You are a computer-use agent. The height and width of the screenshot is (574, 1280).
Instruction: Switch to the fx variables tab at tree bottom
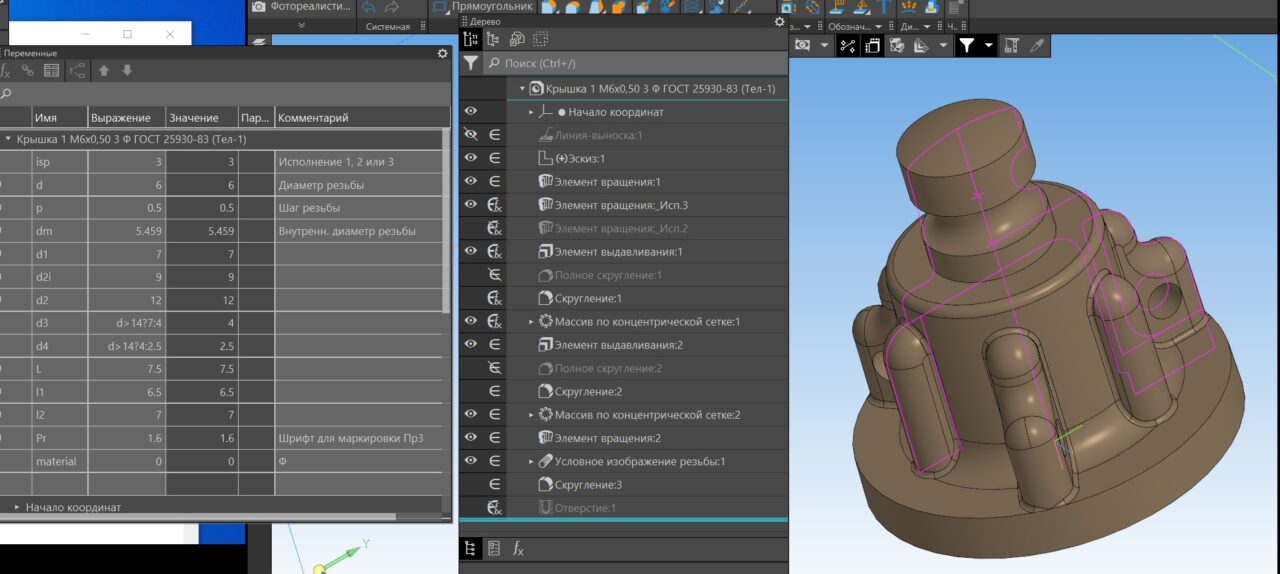pos(518,548)
